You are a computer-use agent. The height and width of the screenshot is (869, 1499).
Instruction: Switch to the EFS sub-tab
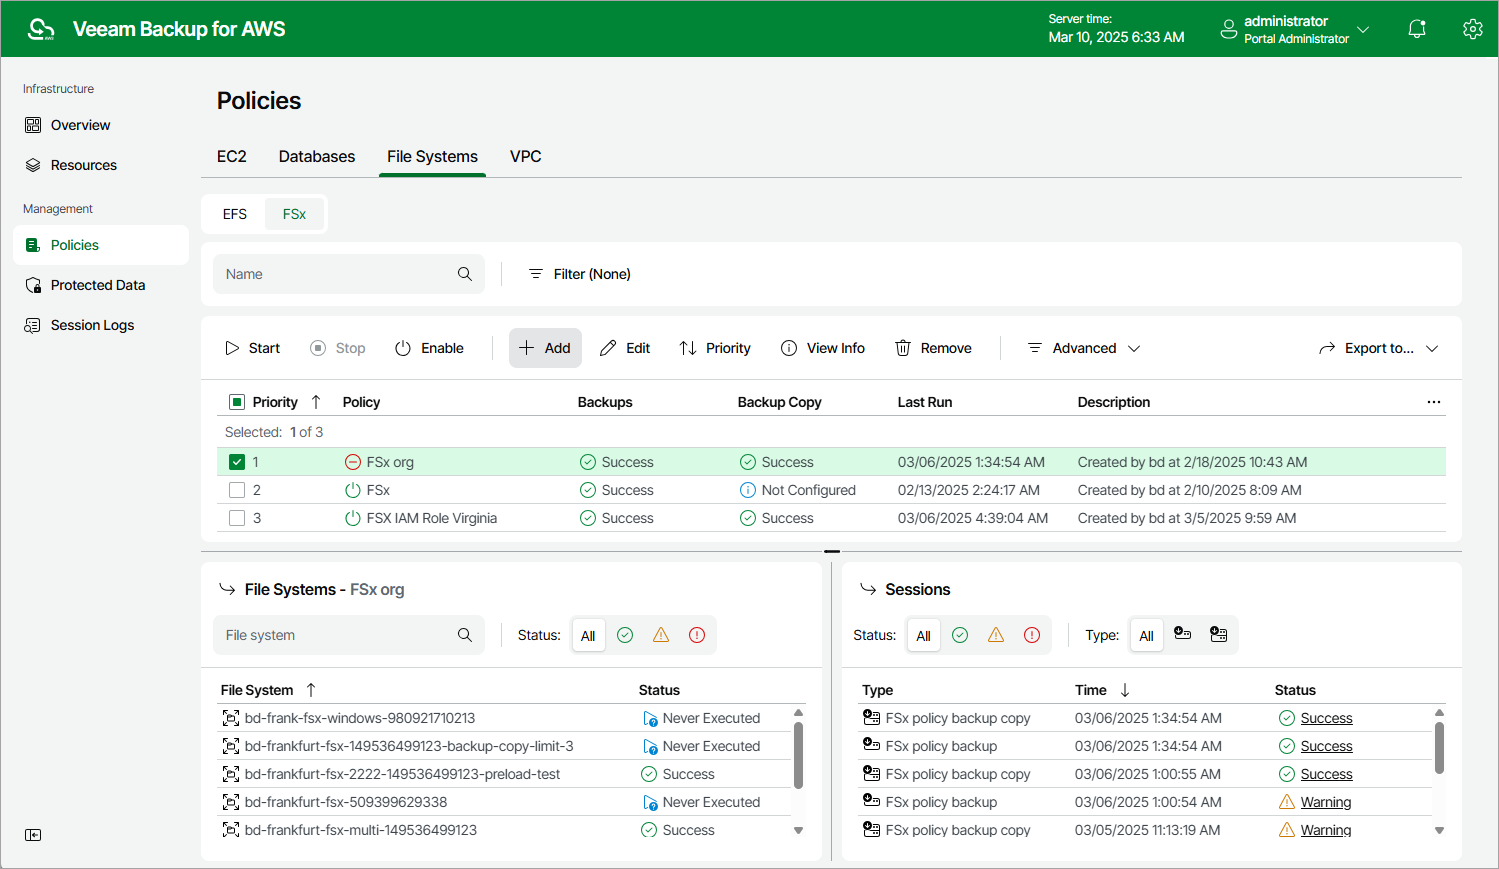tap(235, 214)
